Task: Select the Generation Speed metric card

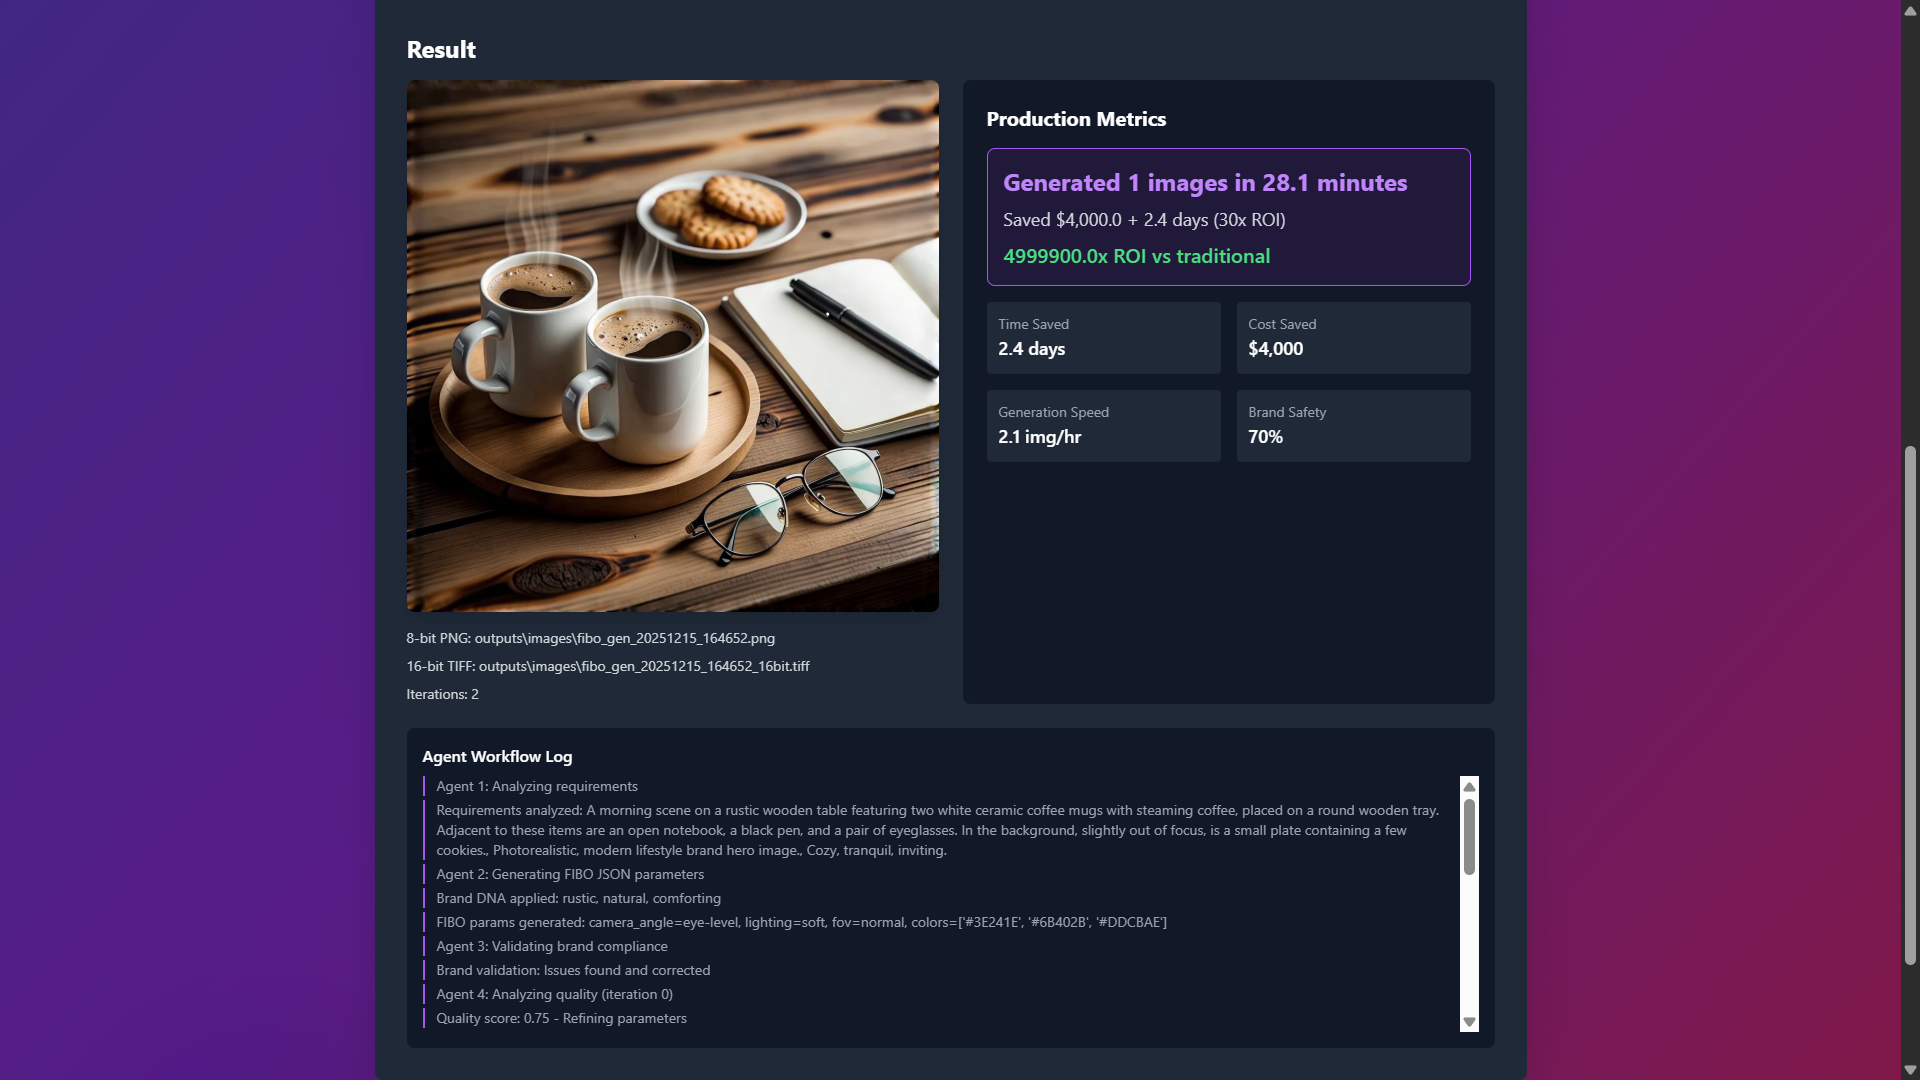Action: click(x=1103, y=426)
